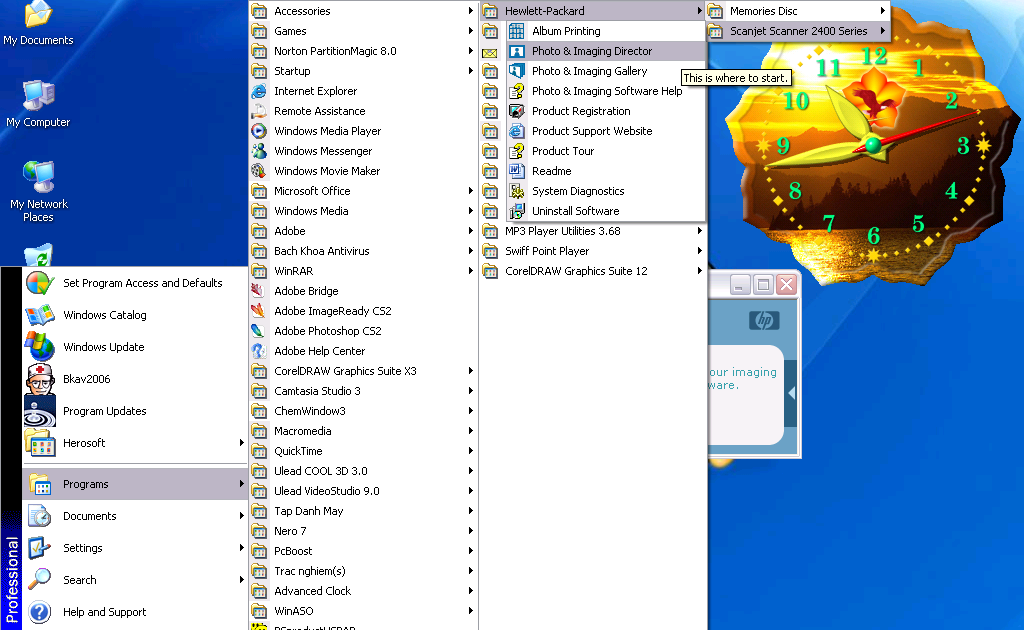
Task: Expand the Scanjet Scanner 2400 Series arrow
Action: tap(882, 31)
